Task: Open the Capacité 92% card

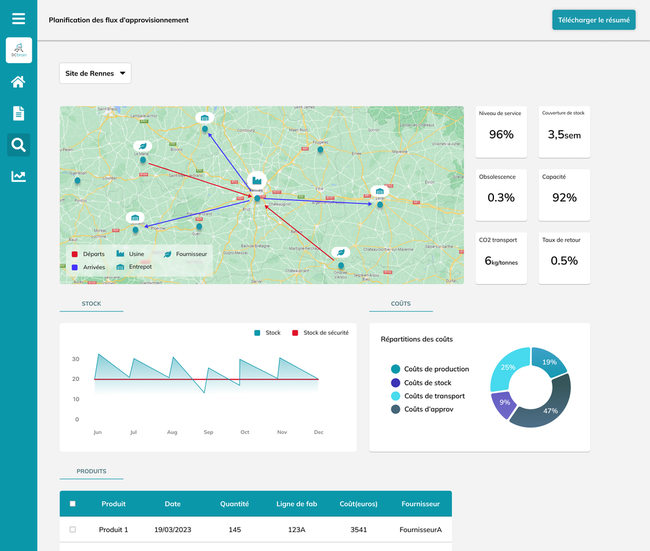Action: (x=564, y=195)
